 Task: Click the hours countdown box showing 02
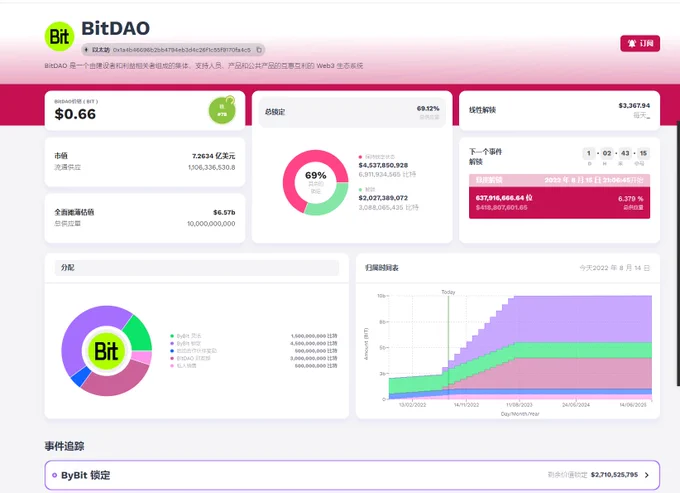[x=607, y=153]
